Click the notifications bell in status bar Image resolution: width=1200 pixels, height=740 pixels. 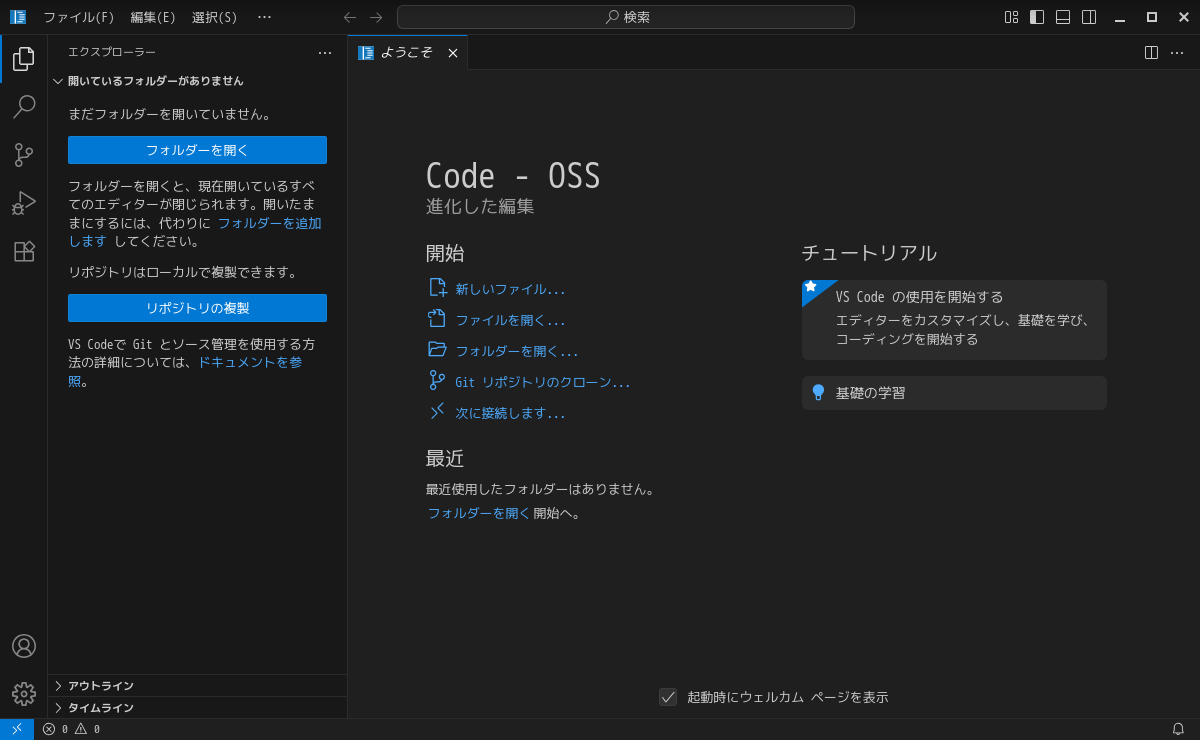tap(1178, 729)
